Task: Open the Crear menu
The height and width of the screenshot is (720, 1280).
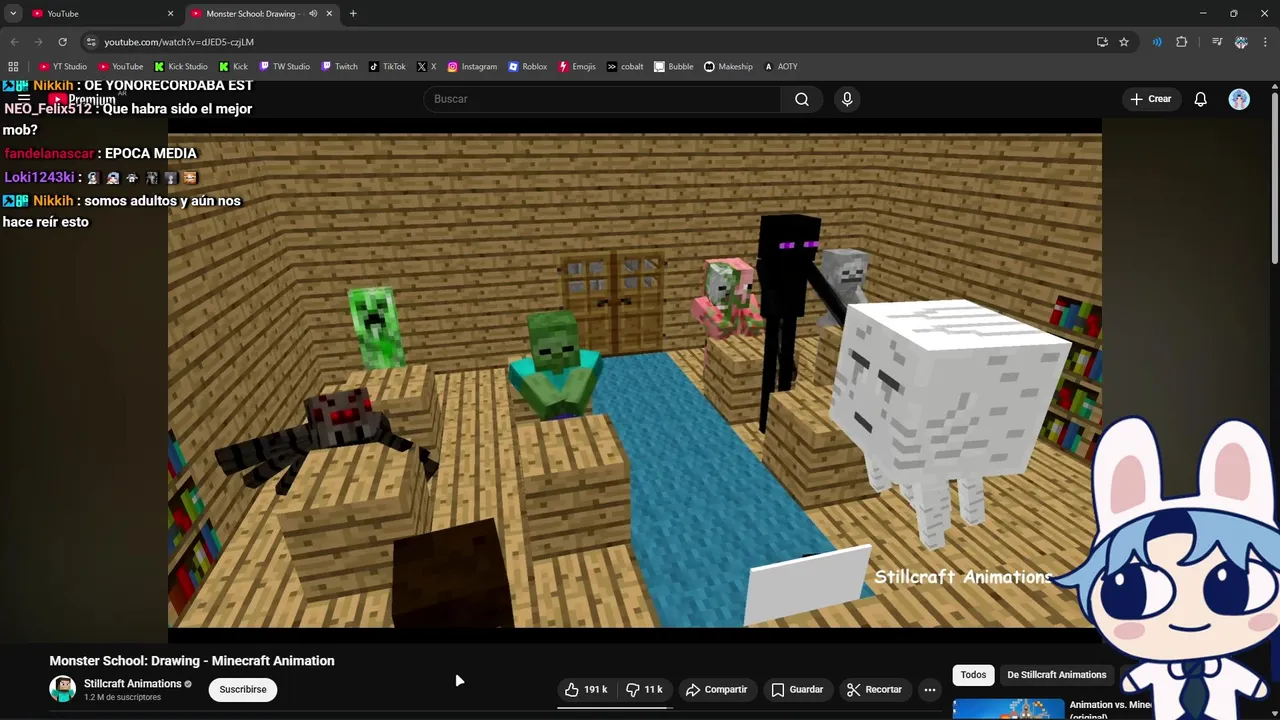Action: click(1150, 99)
